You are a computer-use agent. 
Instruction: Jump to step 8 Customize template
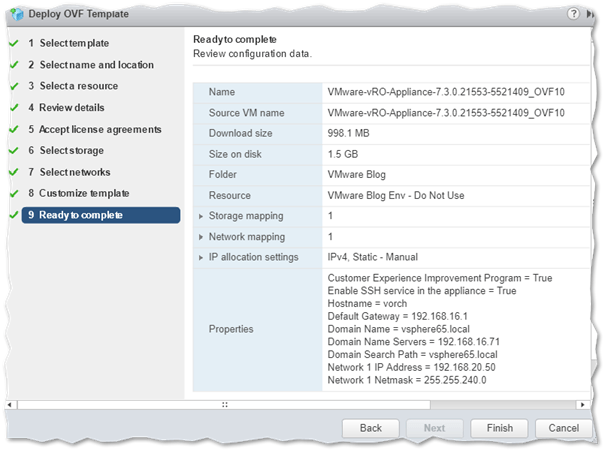tap(78, 193)
